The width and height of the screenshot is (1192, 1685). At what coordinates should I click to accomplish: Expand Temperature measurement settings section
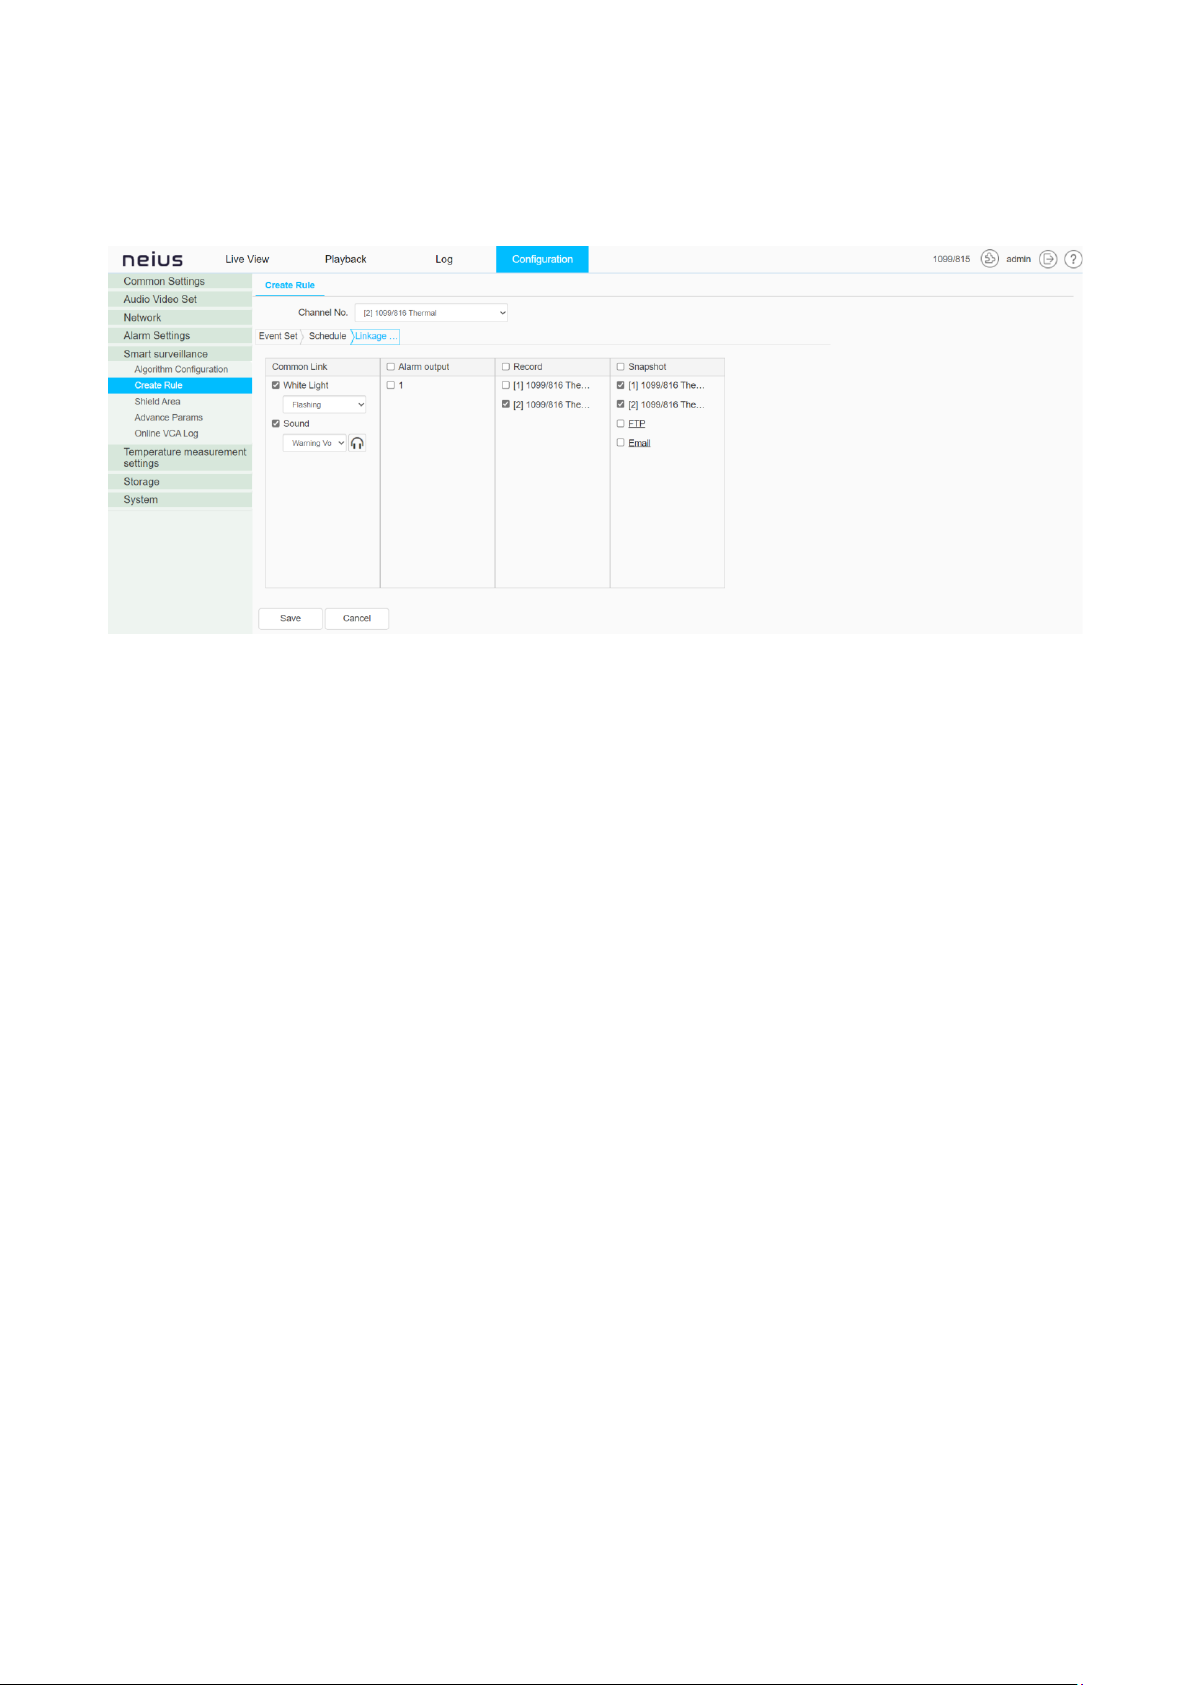click(180, 458)
